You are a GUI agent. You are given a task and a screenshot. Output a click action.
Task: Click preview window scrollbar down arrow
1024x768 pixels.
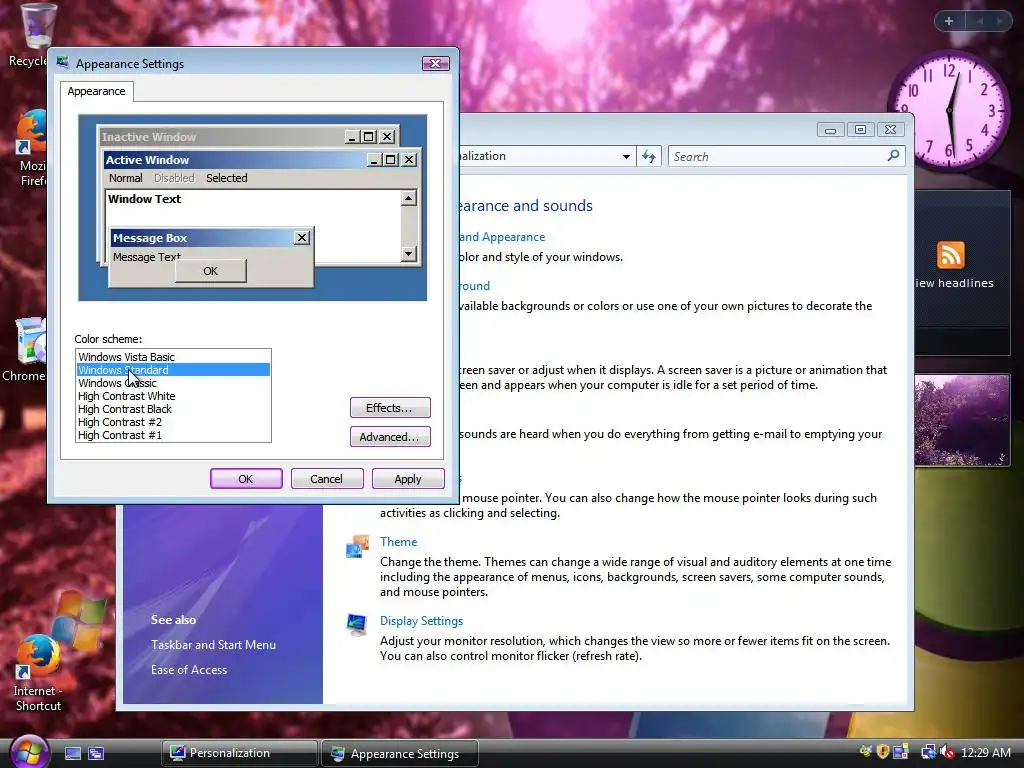pos(409,253)
